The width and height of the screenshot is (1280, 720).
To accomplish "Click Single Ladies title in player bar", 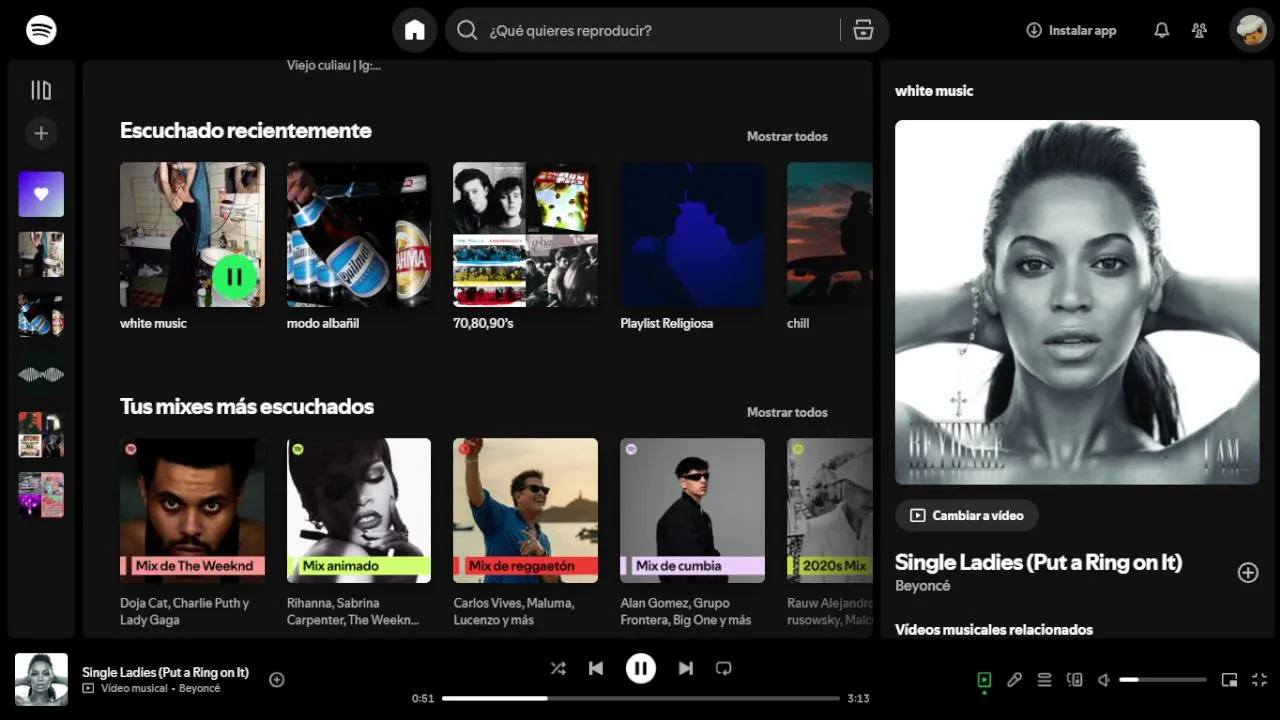I will coord(165,672).
